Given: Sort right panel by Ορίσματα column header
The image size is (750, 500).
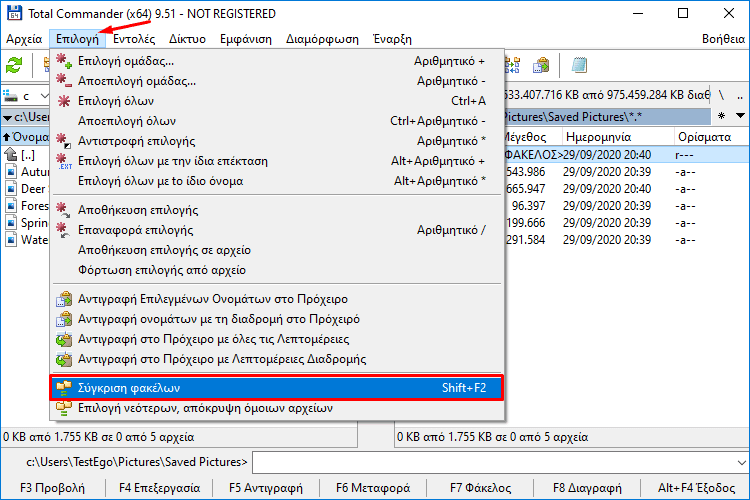Looking at the screenshot, I should point(712,137).
